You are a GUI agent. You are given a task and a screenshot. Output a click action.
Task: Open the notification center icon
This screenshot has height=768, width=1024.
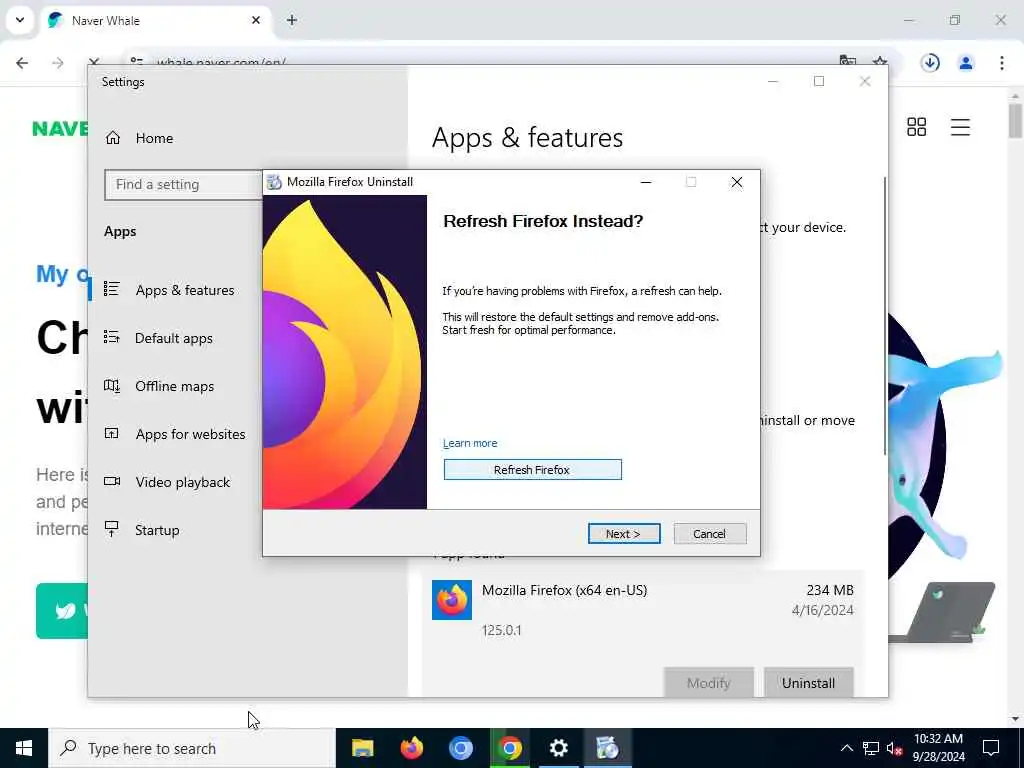[991, 748]
